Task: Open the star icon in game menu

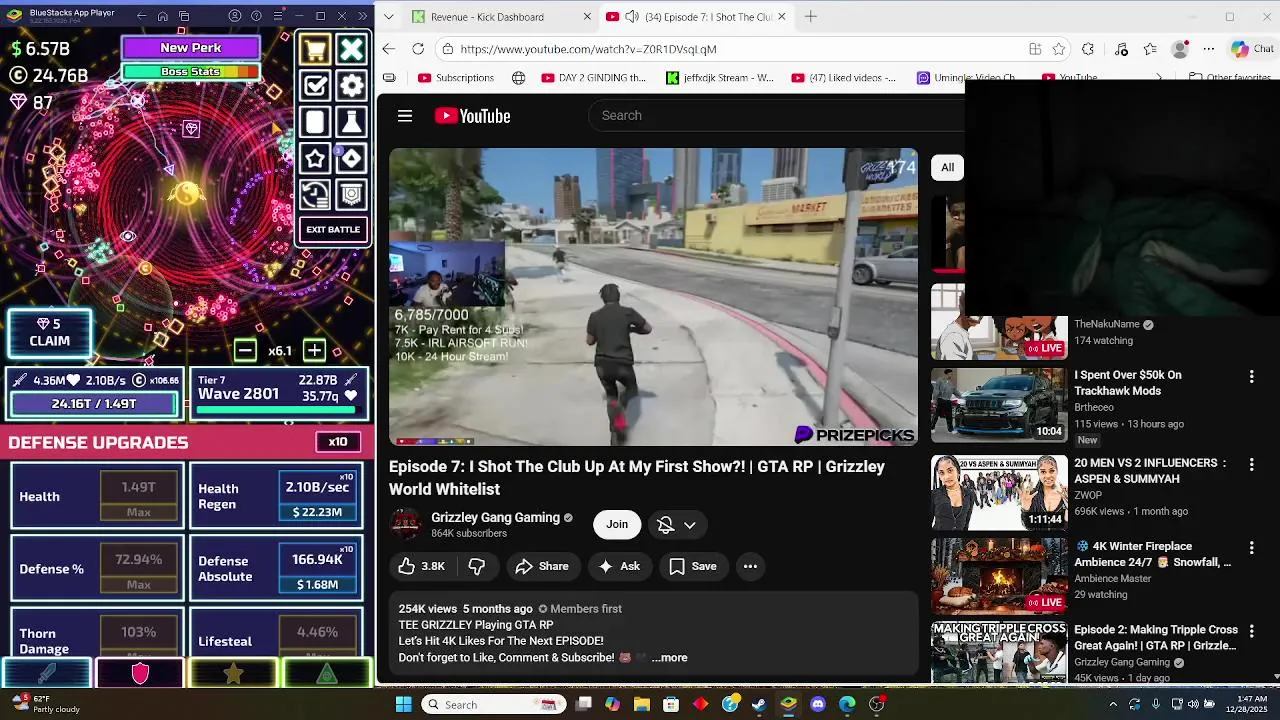Action: (x=315, y=159)
